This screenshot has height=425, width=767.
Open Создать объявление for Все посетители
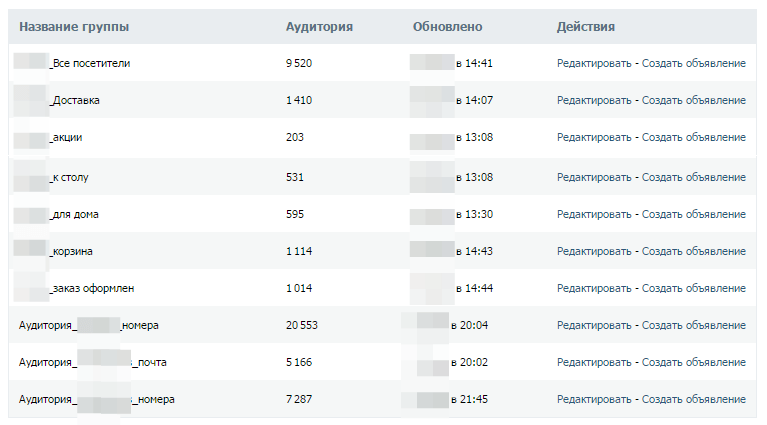(694, 63)
